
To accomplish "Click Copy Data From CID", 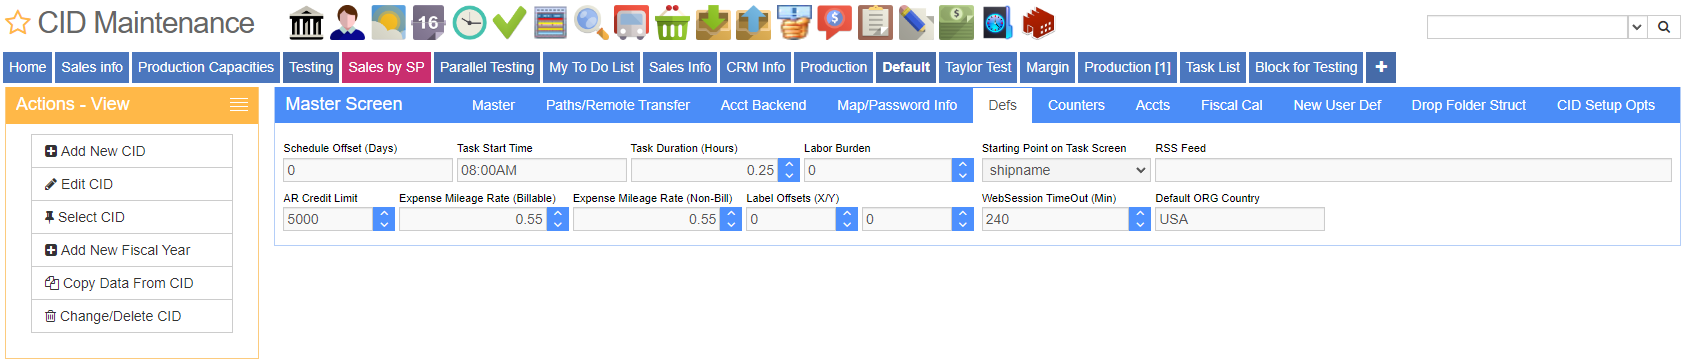I will coord(132,283).
